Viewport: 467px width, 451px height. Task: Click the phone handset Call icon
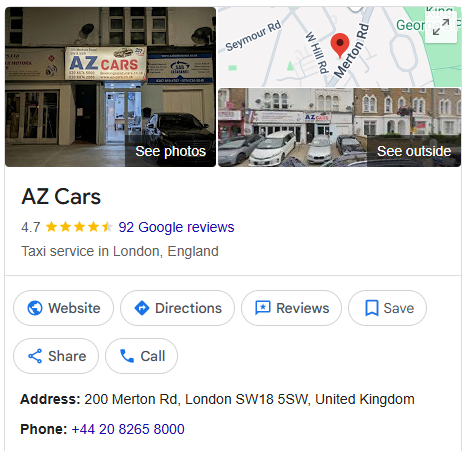tap(127, 356)
